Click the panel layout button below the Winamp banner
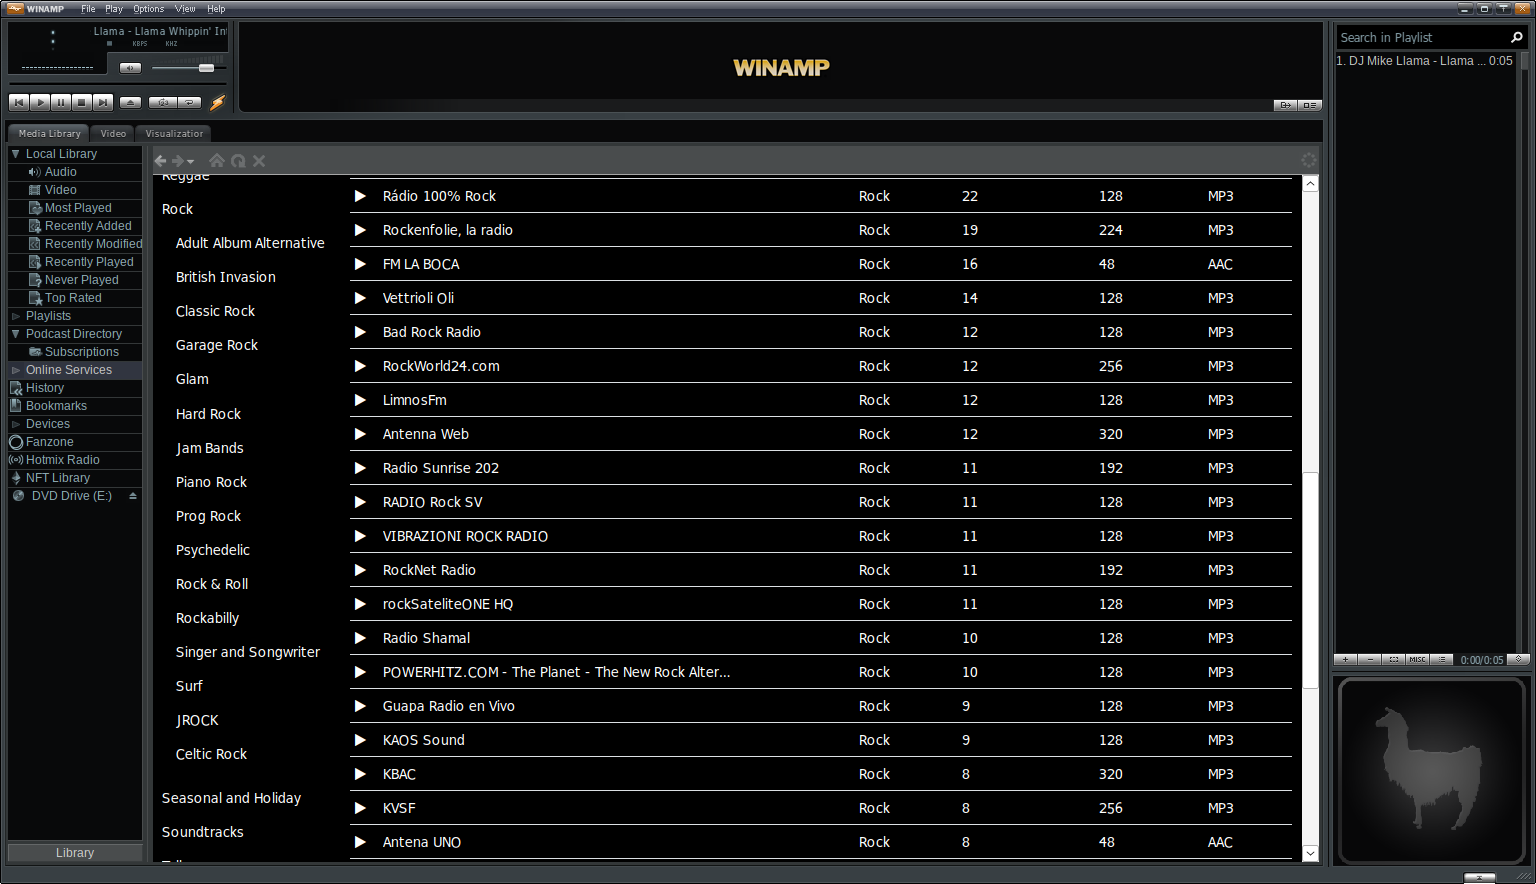Viewport: 1536px width, 884px height. pyautogui.click(x=1310, y=105)
